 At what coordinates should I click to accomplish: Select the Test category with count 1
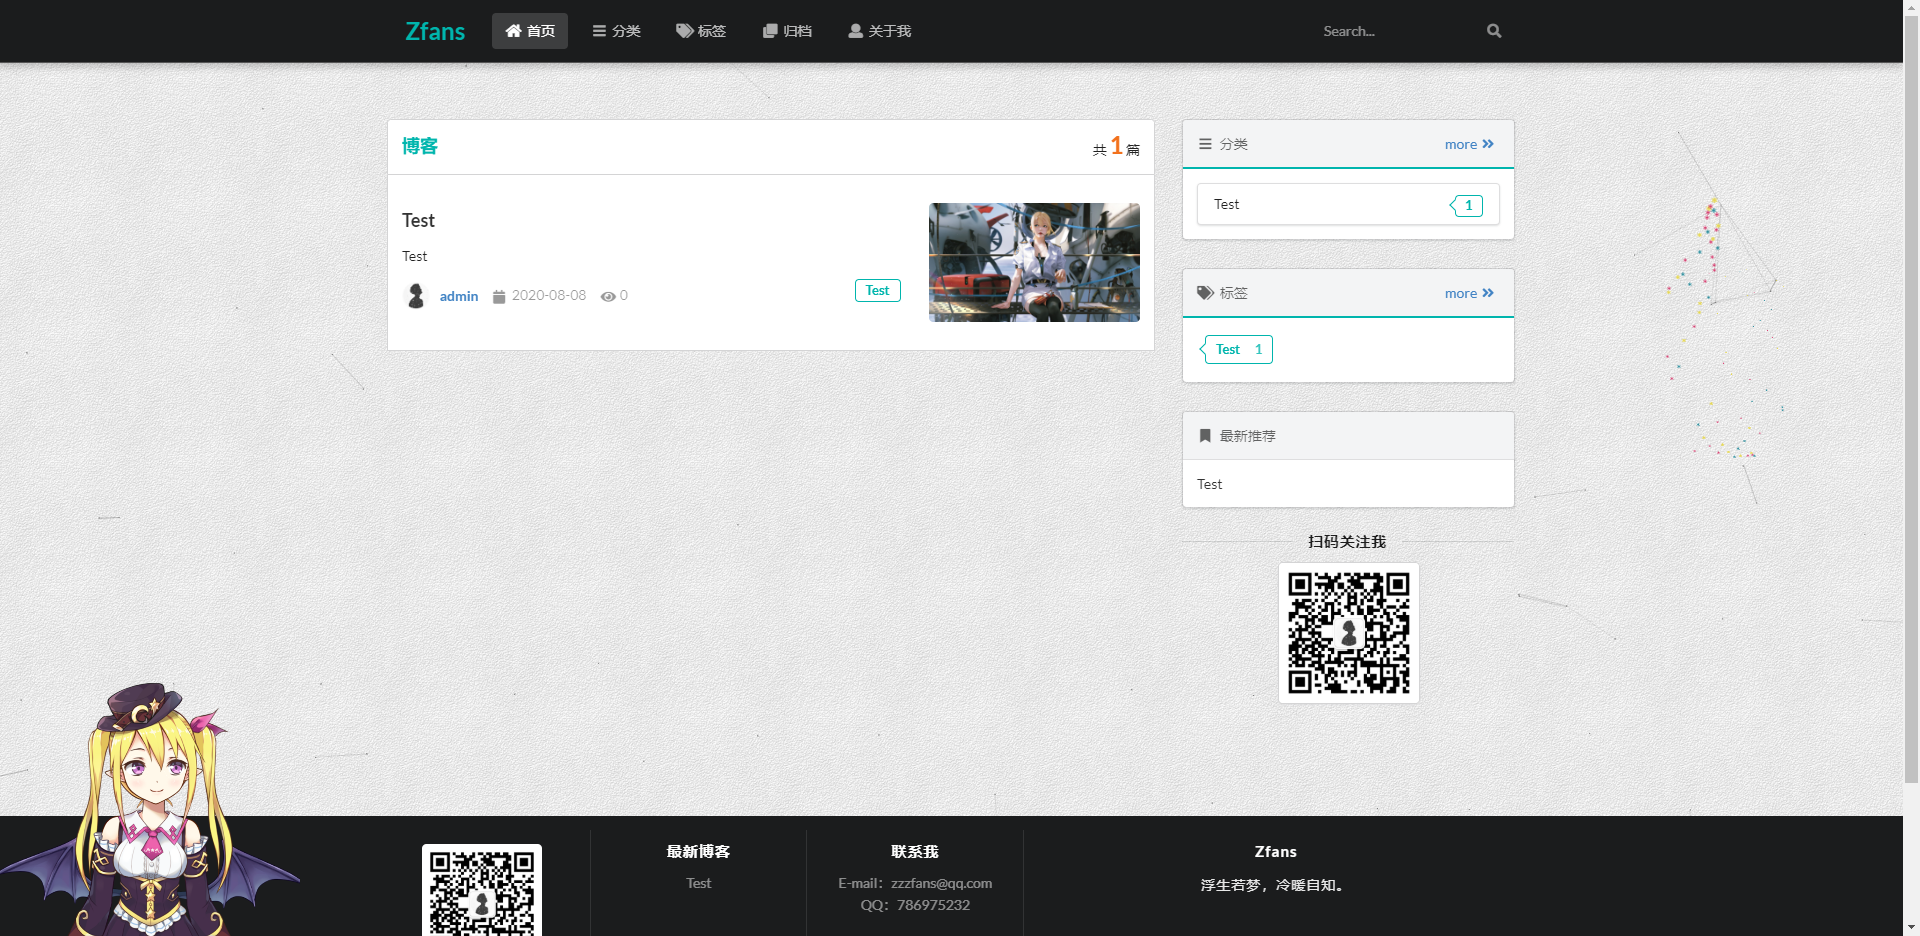pyautogui.click(x=1347, y=205)
